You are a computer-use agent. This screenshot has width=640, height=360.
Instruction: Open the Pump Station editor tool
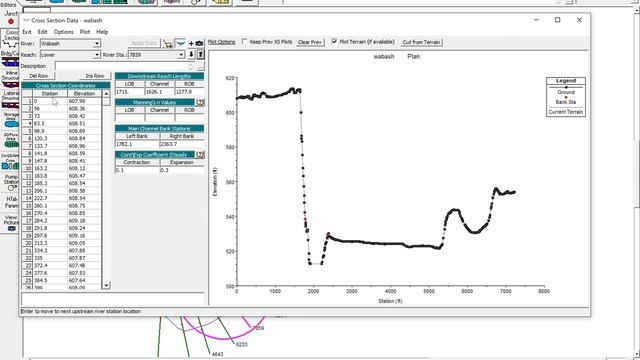[x=11, y=183]
